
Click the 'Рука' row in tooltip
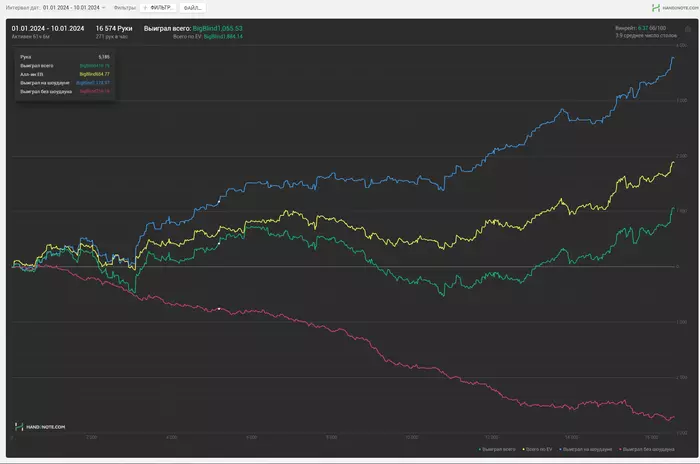[65, 57]
